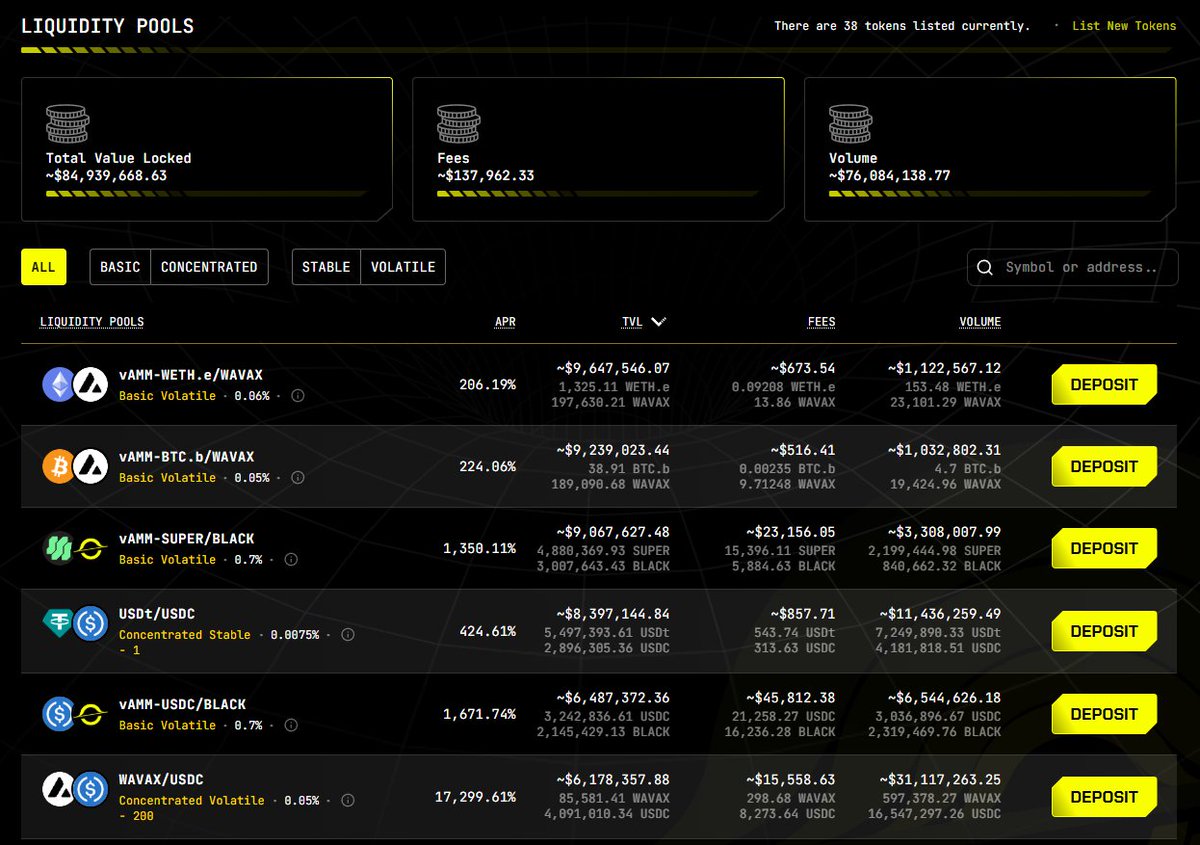Click the Fees coins icon
This screenshot has width=1200, height=845.
458,125
